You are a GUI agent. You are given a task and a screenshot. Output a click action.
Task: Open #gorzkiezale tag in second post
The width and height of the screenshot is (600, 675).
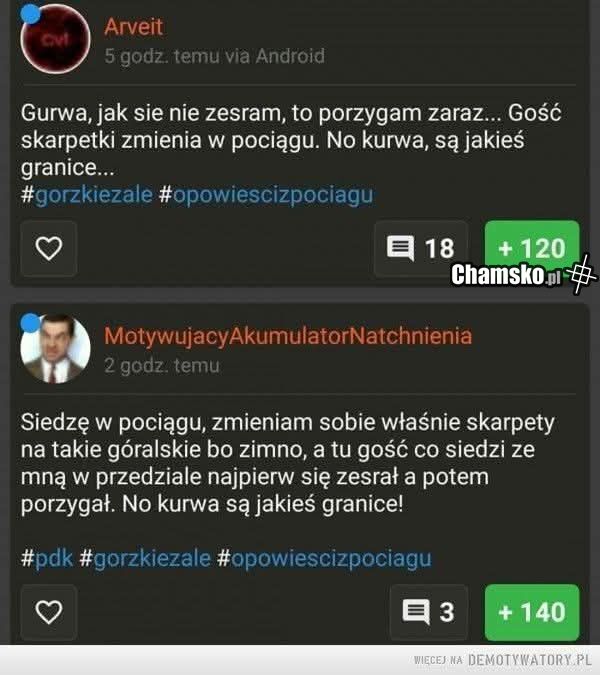pyautogui.click(x=145, y=558)
